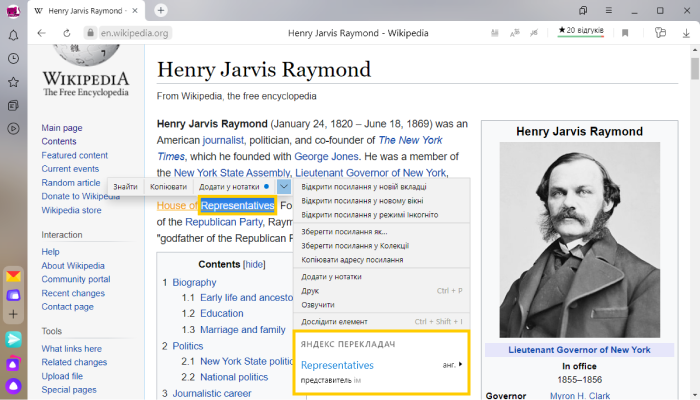The height and width of the screenshot is (400, 700).
Task: Open the messenger arrow icon in sidebar
Action: coord(13,340)
